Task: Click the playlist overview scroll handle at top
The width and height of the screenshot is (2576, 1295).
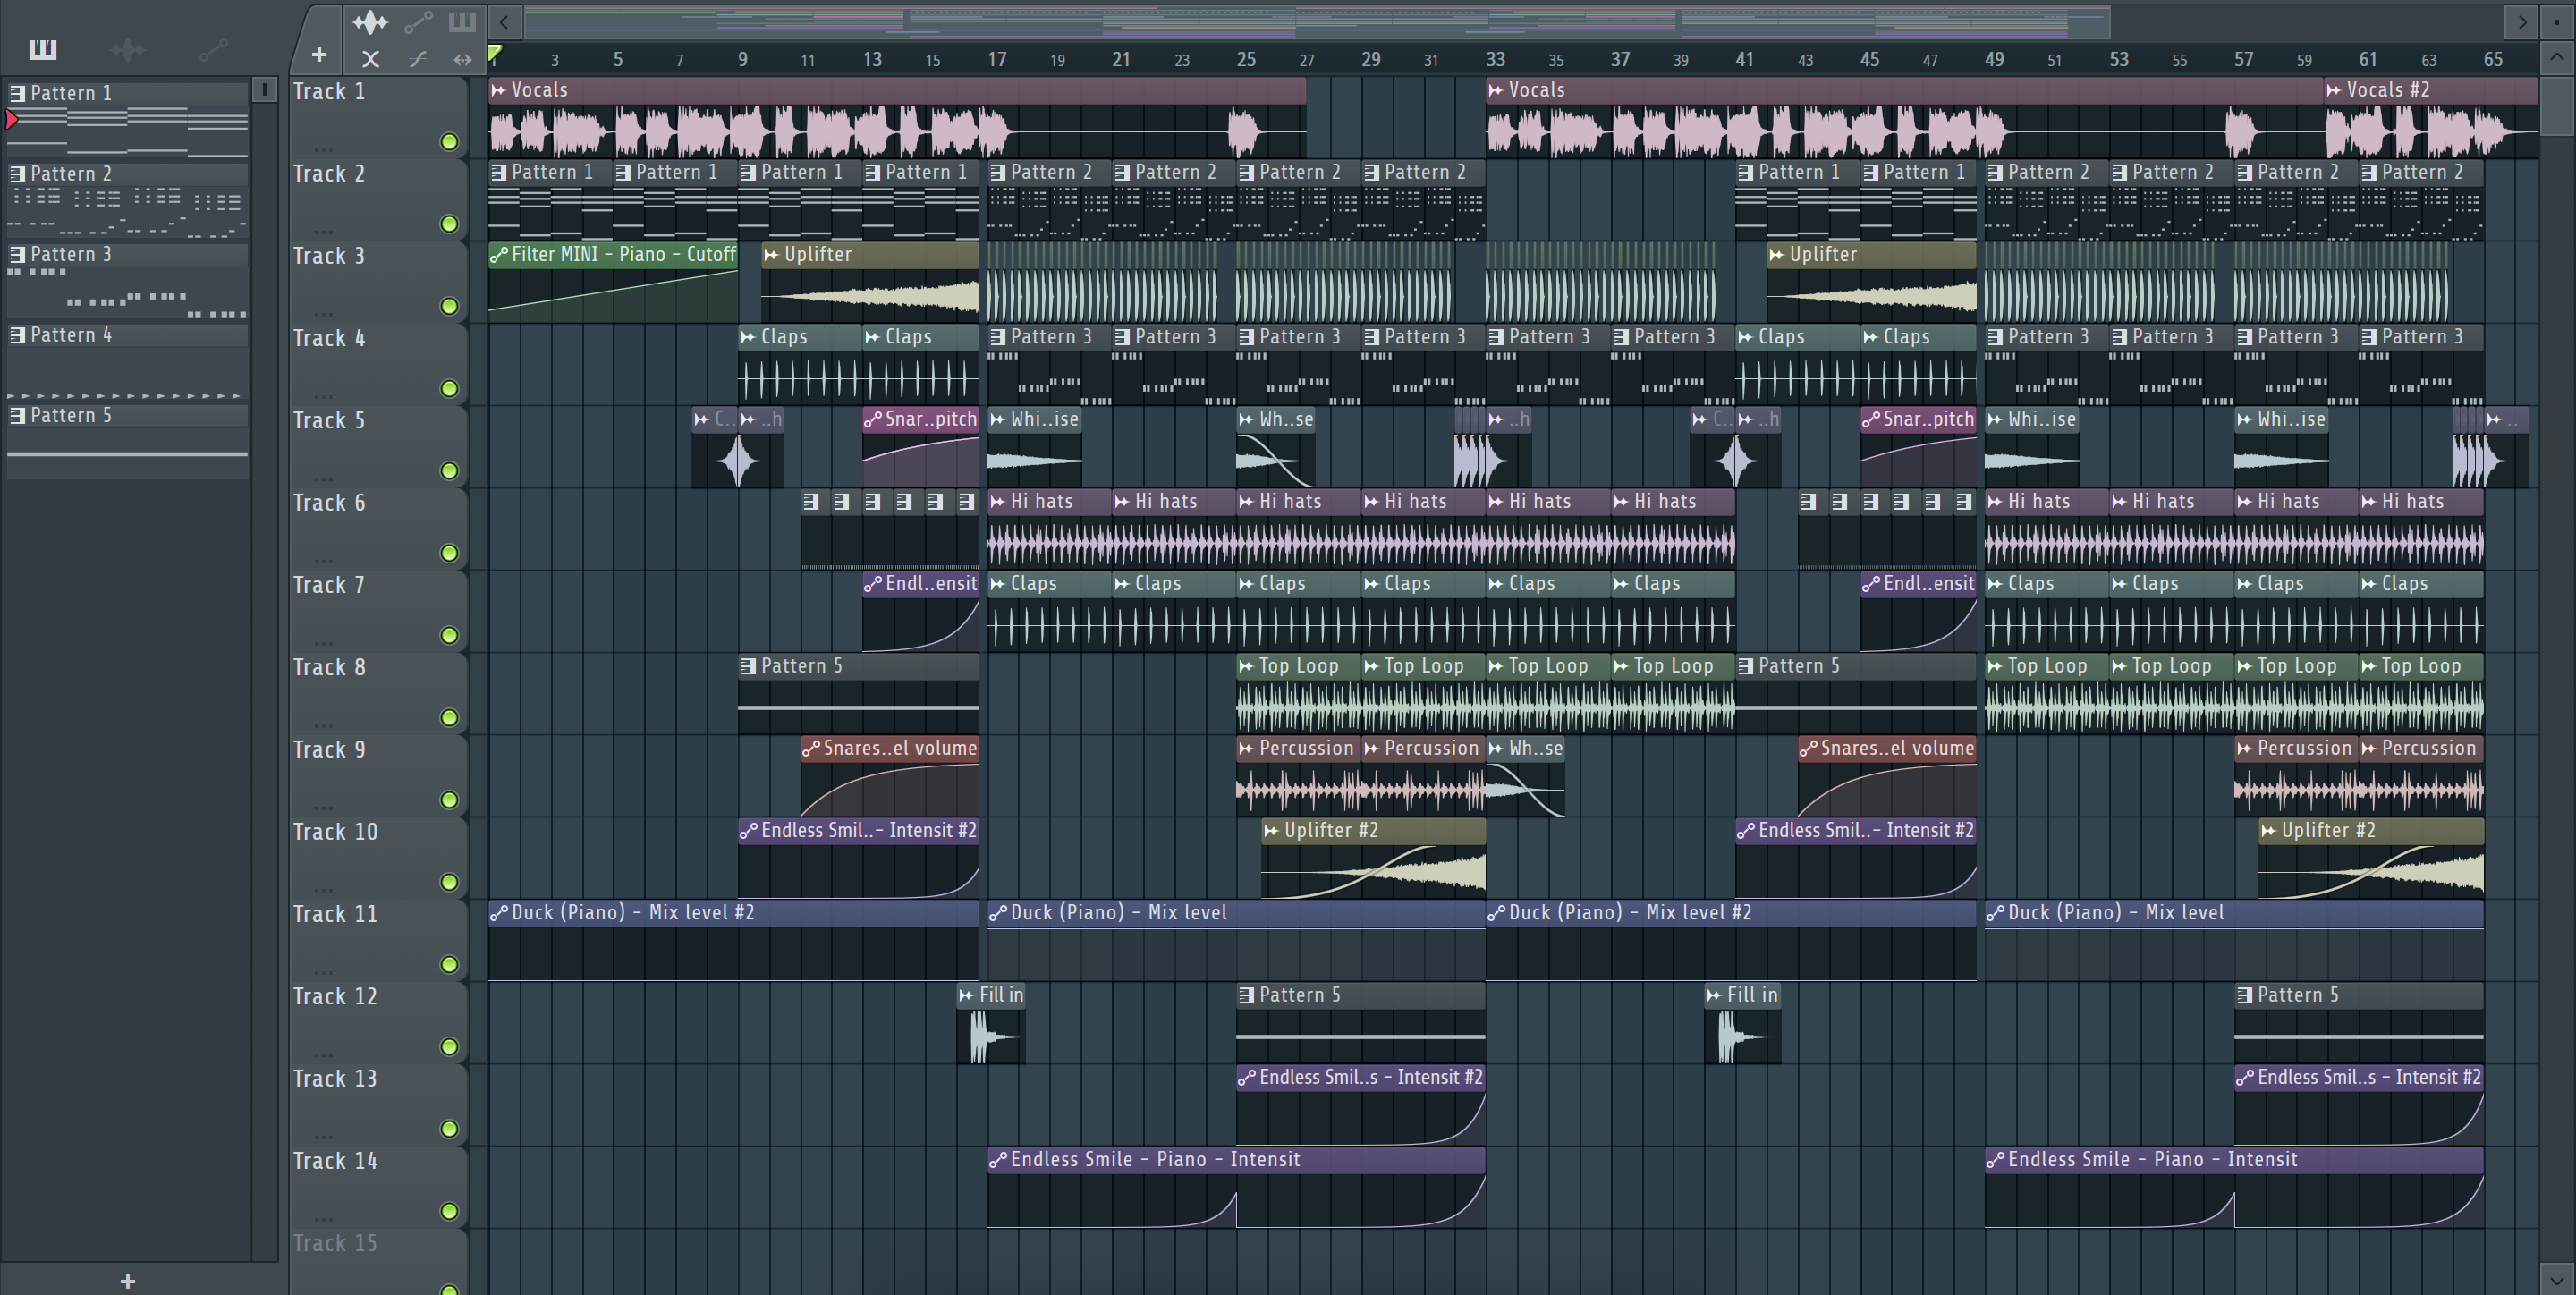Action: 1317,22
